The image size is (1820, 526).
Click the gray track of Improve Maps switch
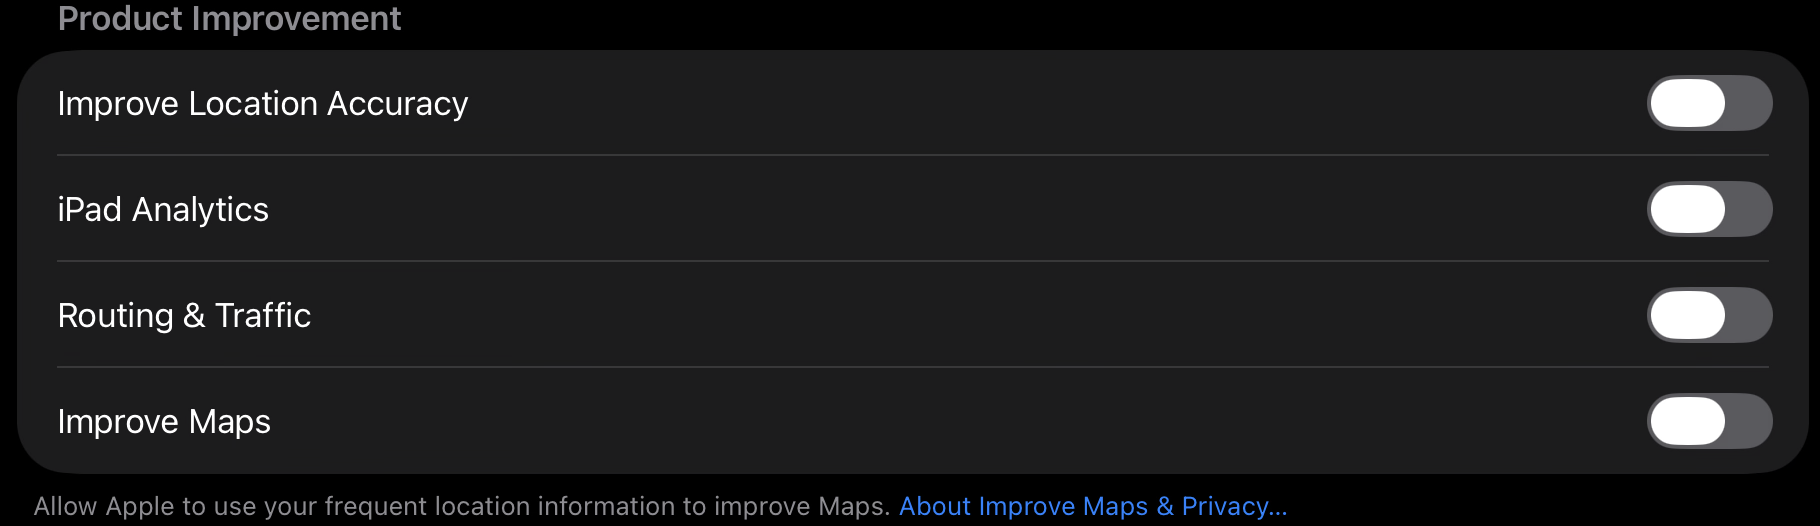(1750, 421)
